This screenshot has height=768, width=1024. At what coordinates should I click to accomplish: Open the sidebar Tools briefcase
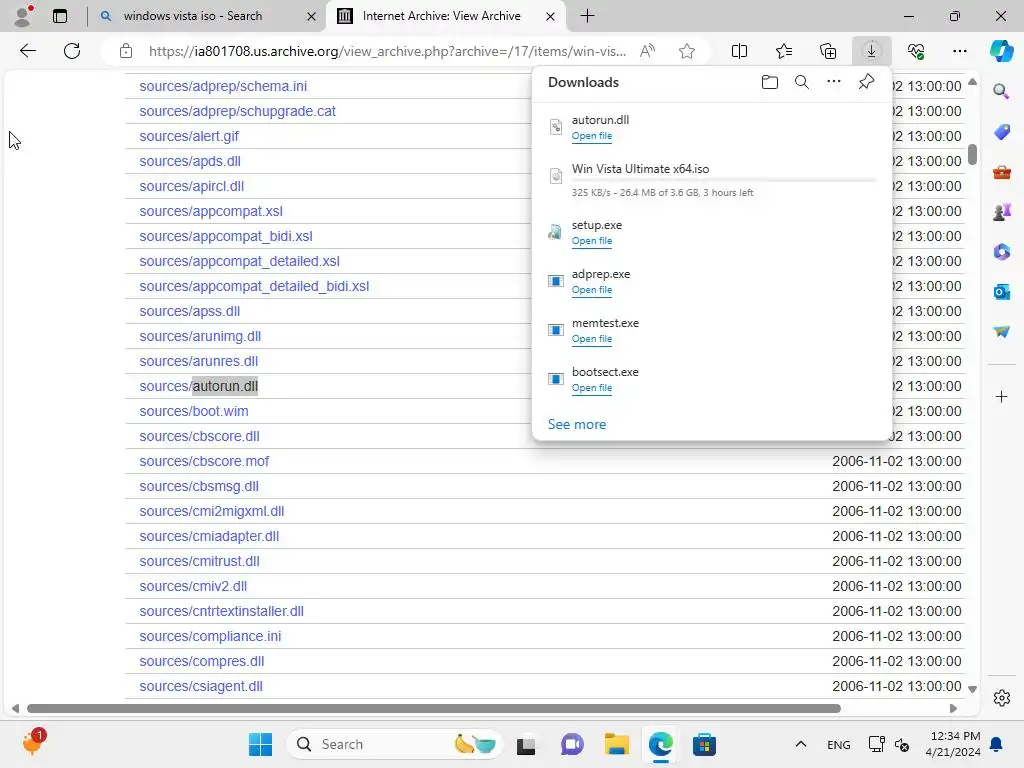[1001, 172]
